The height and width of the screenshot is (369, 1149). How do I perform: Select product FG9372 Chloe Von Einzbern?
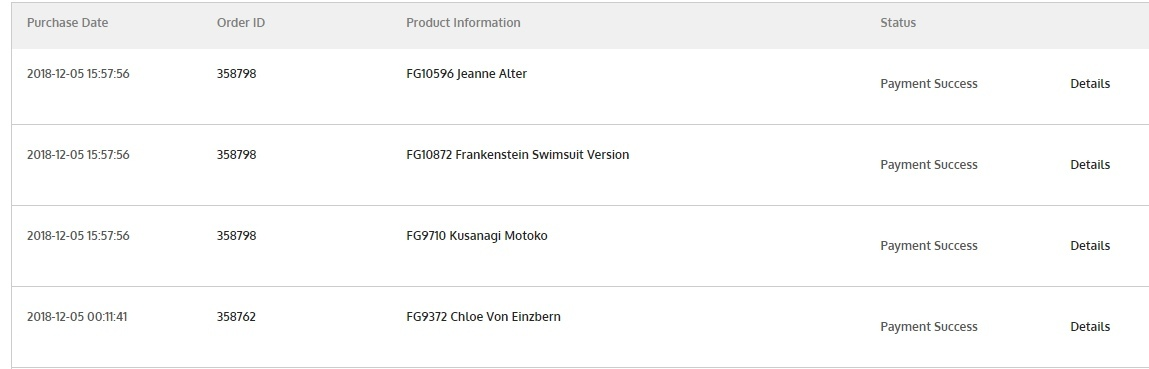pyautogui.click(x=483, y=317)
